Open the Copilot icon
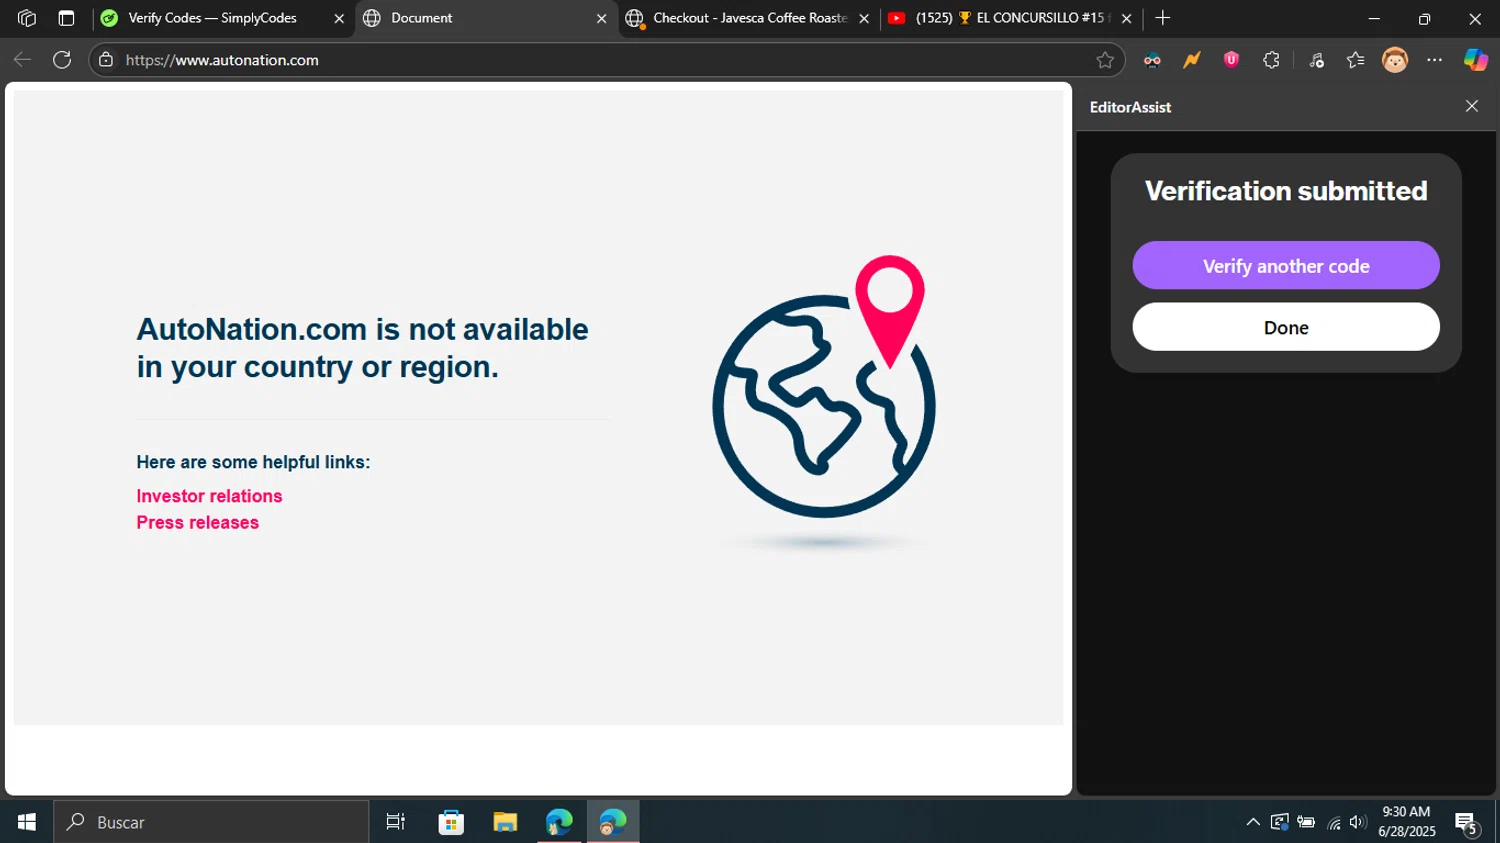1500x843 pixels. pyautogui.click(x=1475, y=60)
